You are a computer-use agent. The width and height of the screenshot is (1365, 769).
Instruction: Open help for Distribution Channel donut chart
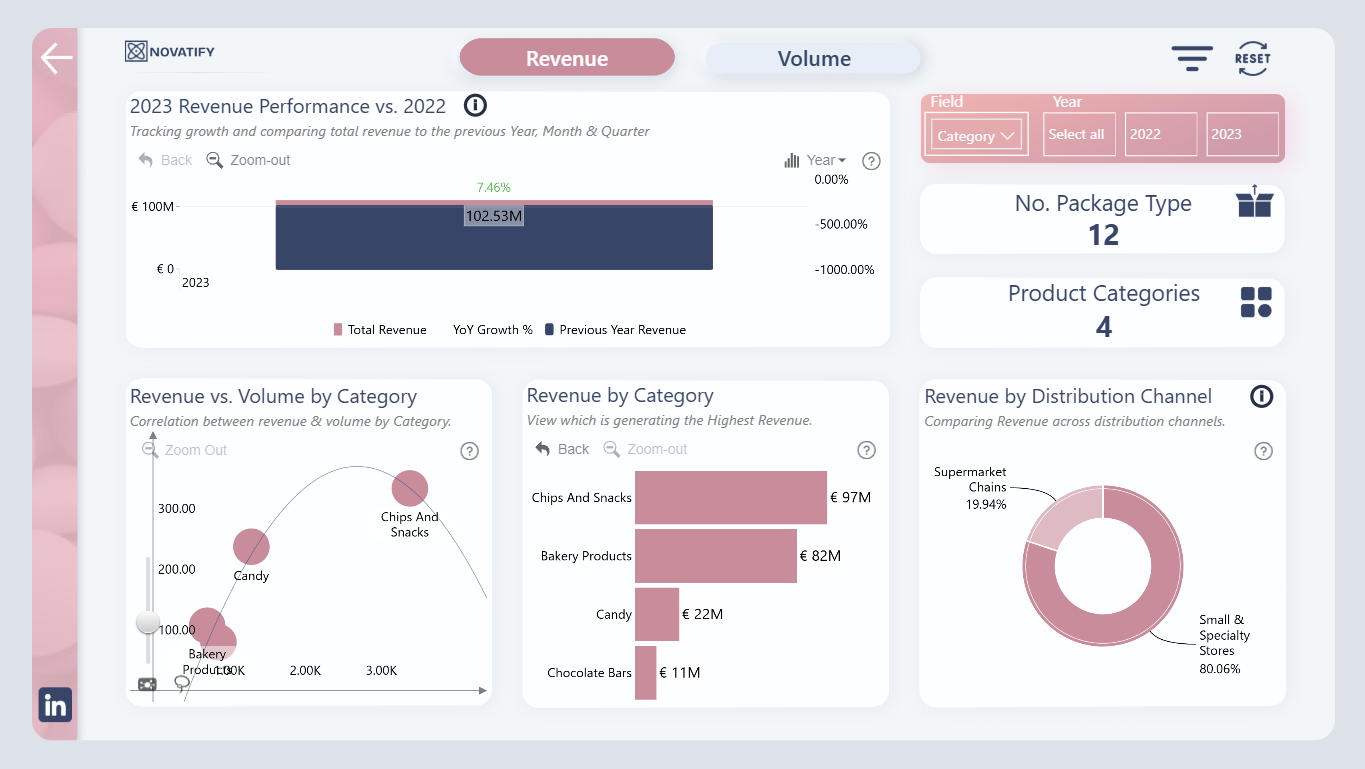tap(1263, 452)
